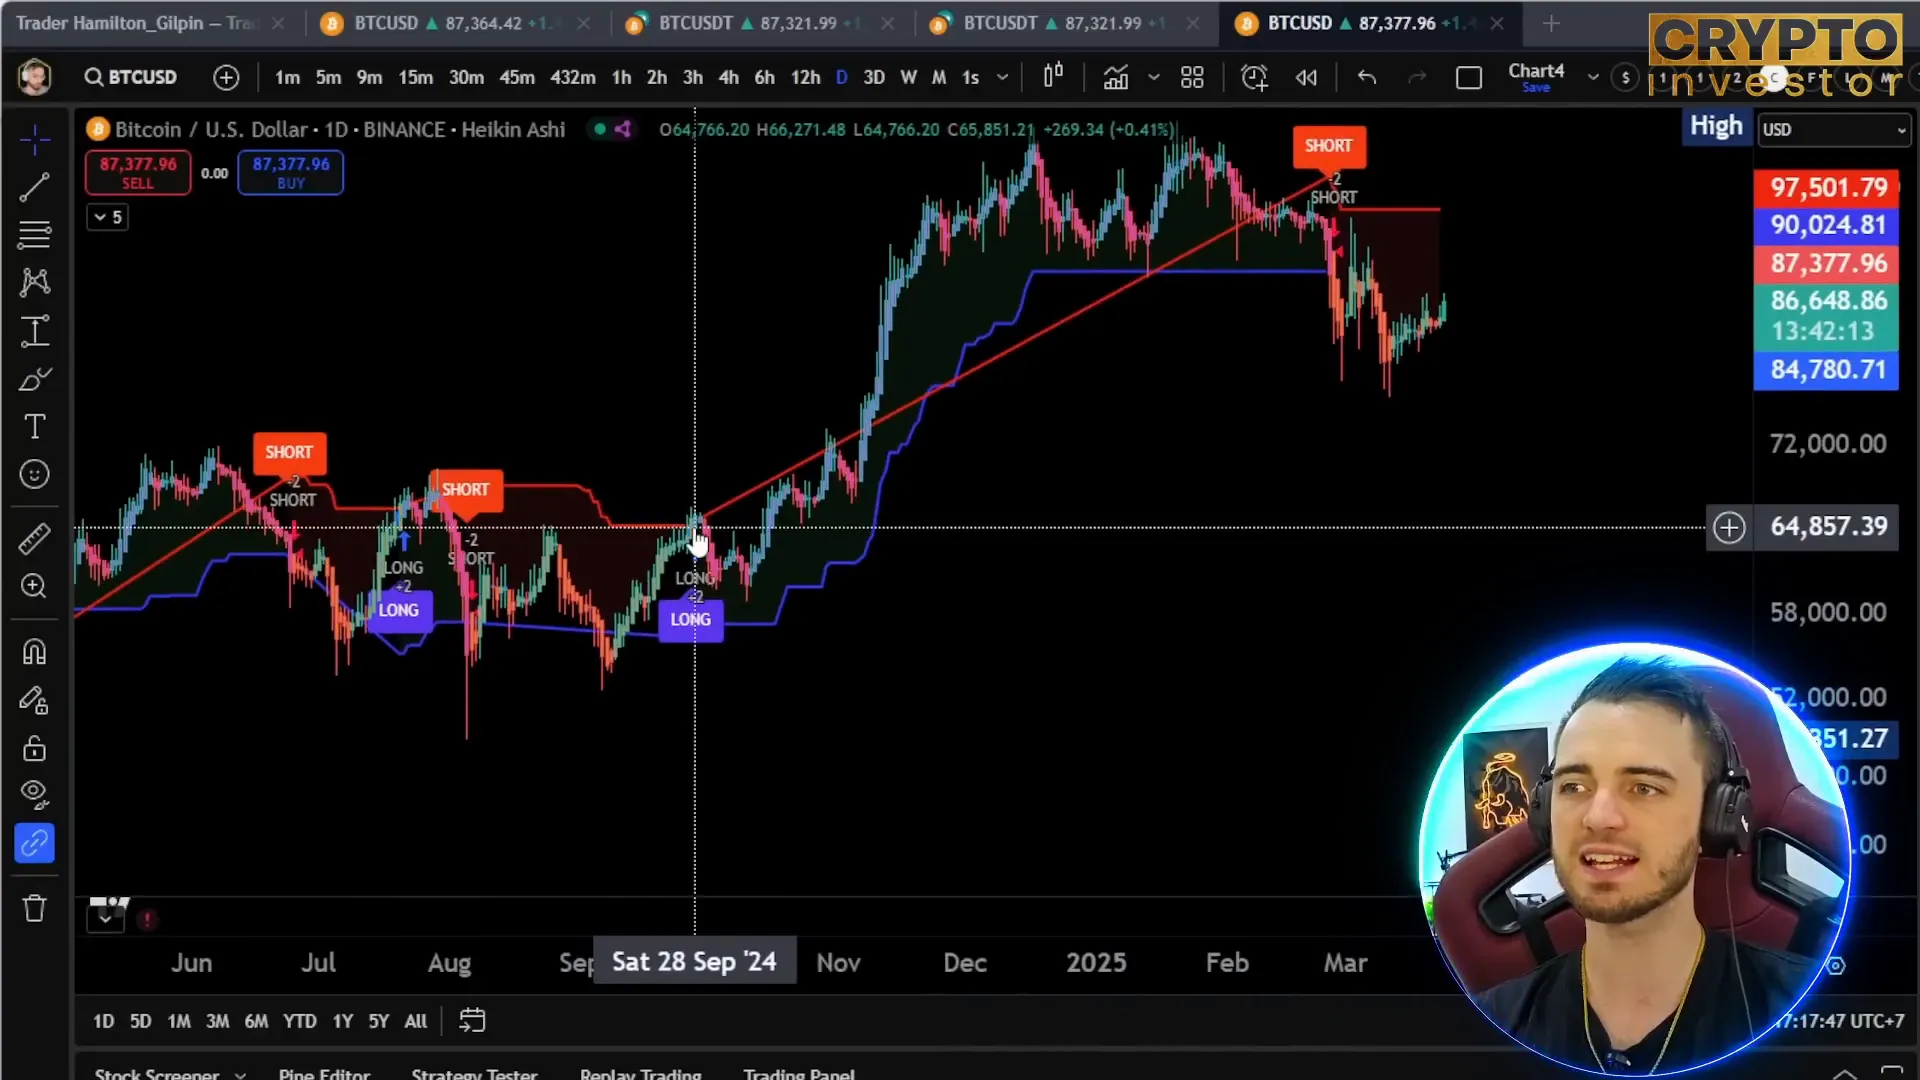Switch to the 432m timeframe
Viewport: 1920px width, 1080px height.
pos(573,77)
